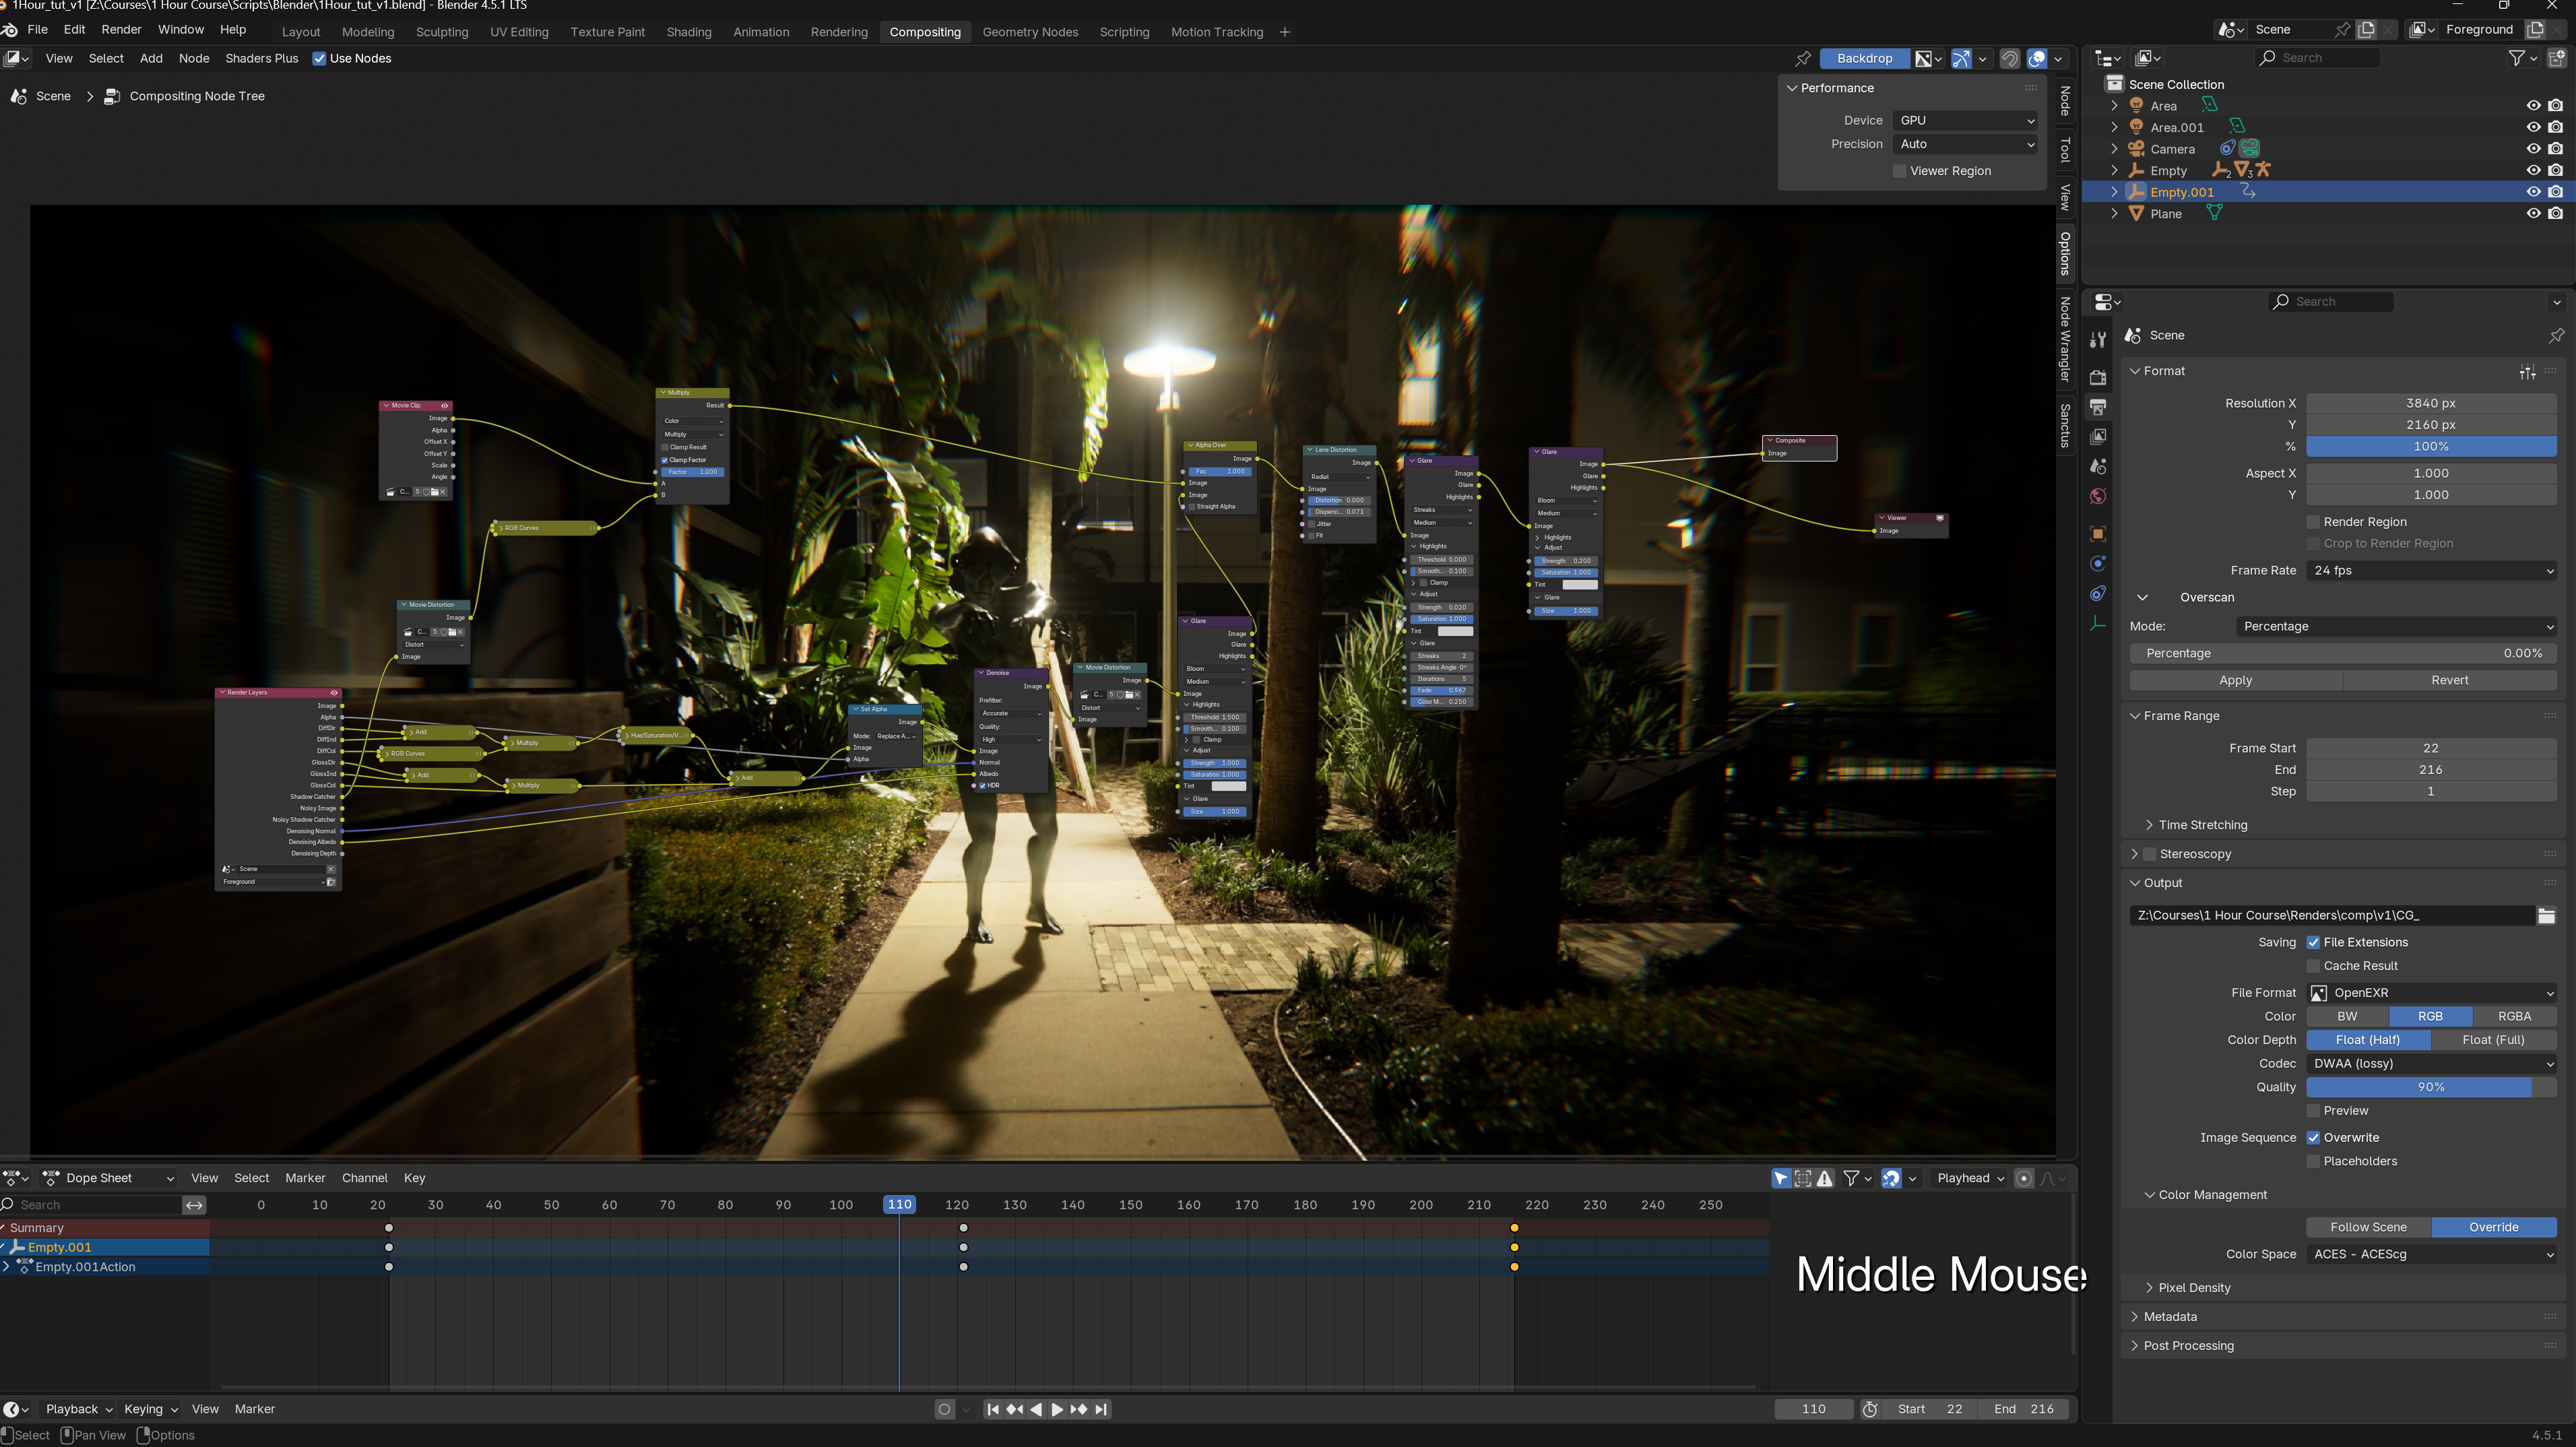Viewport: 2576px width, 1447px height.
Task: Open the Render menu
Action: pos(121,30)
